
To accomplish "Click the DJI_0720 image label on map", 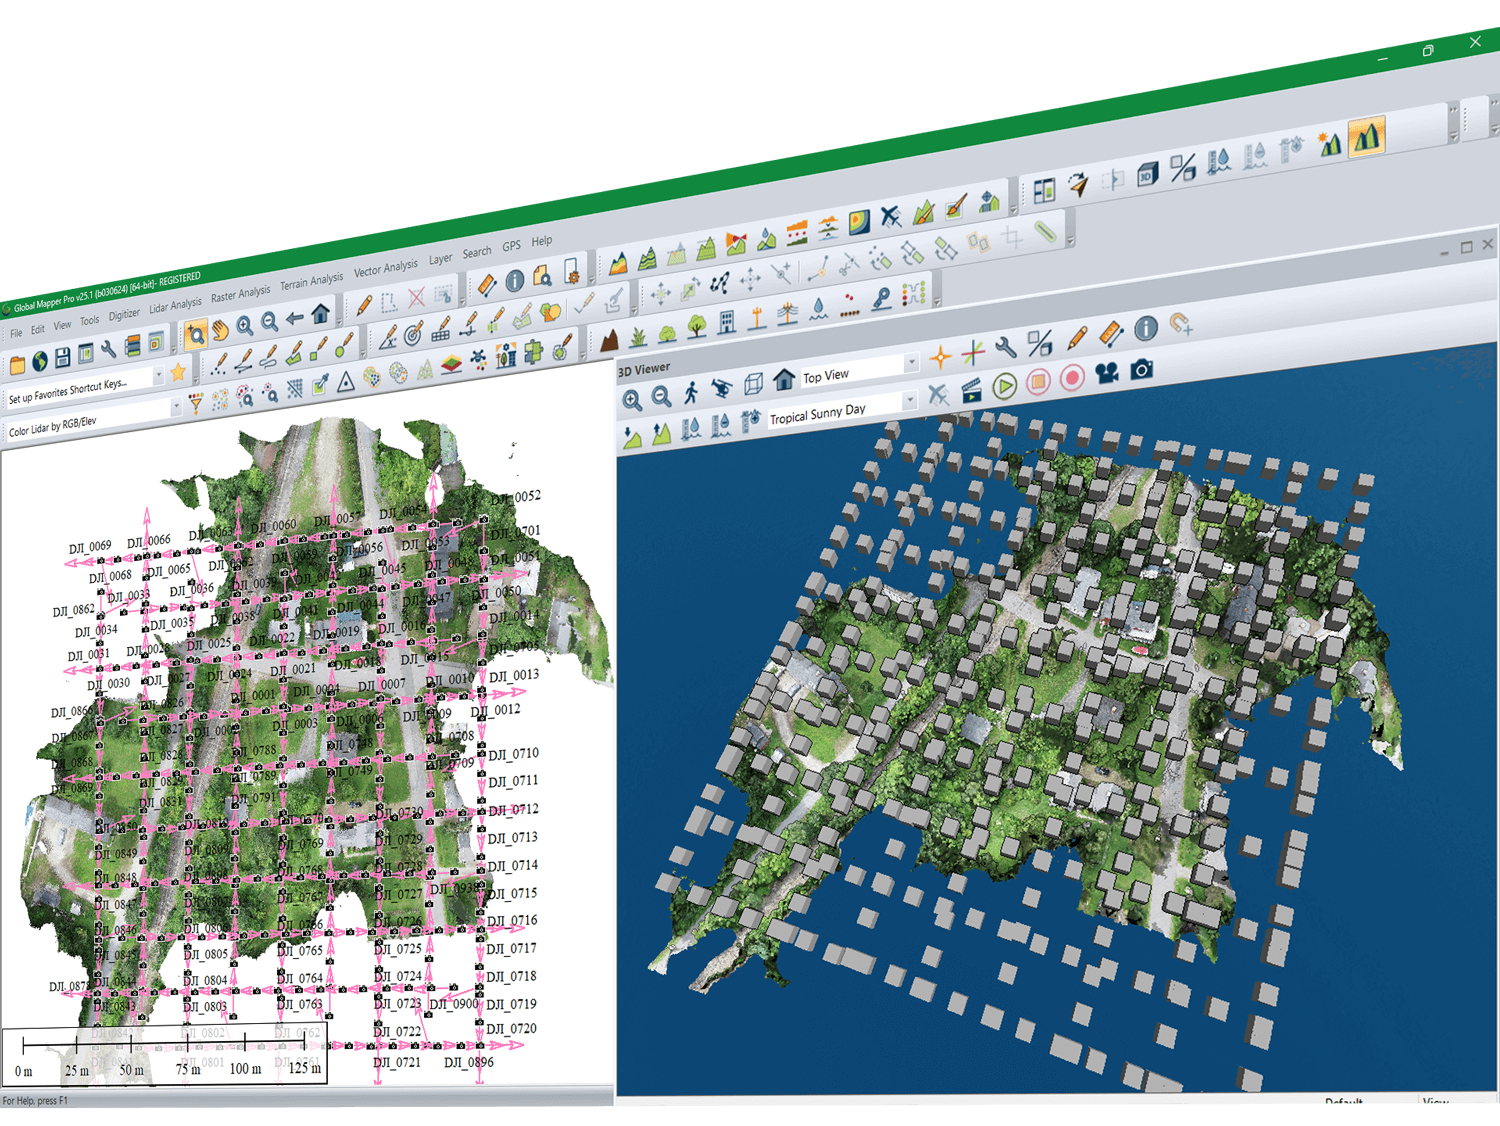I will pyautogui.click(x=512, y=1028).
